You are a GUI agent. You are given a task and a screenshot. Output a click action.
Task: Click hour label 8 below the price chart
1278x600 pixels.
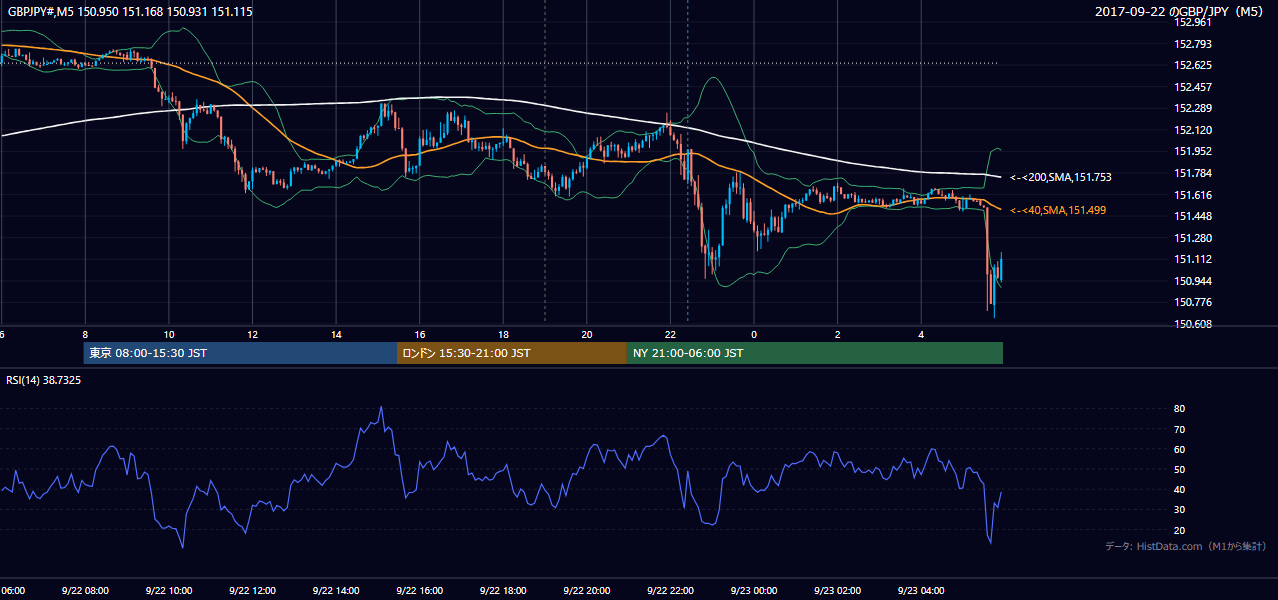click(85, 335)
